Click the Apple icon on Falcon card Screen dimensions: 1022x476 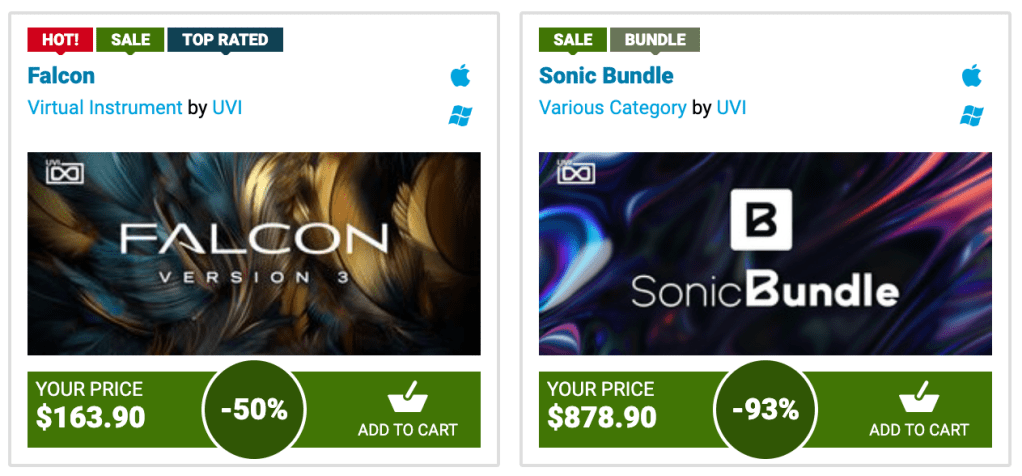[x=459, y=76]
